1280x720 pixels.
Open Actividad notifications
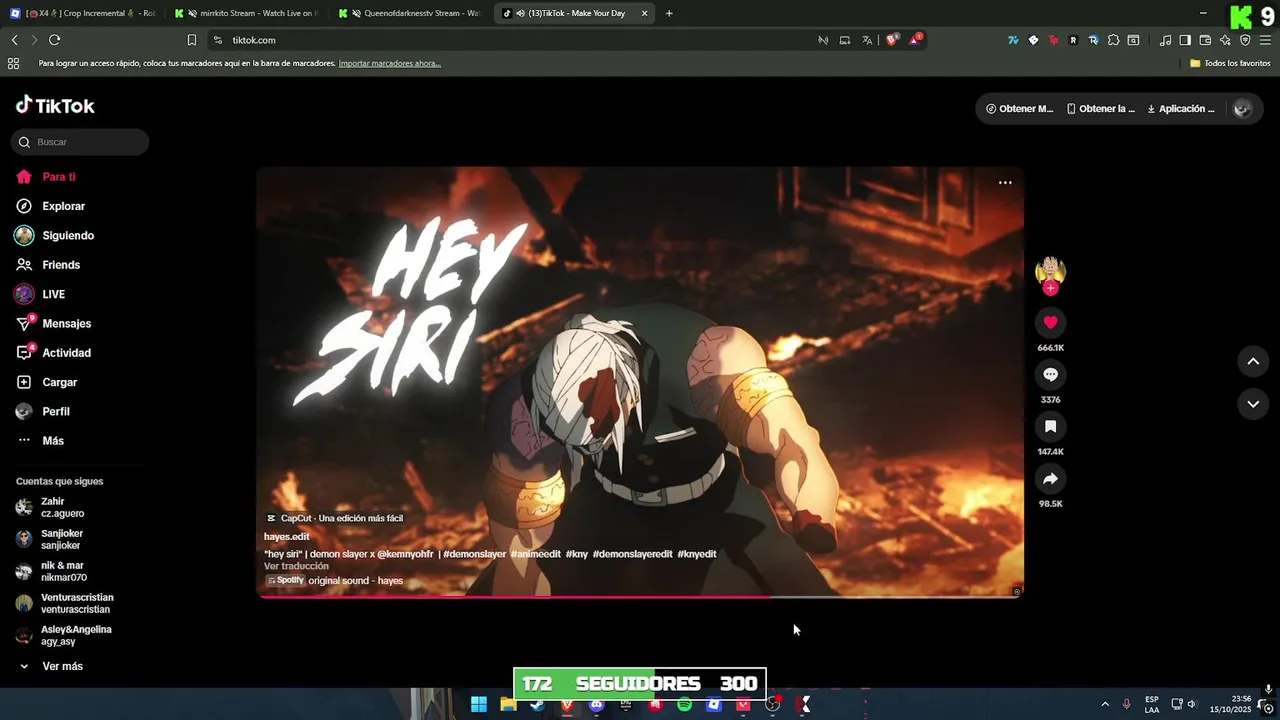54,353
